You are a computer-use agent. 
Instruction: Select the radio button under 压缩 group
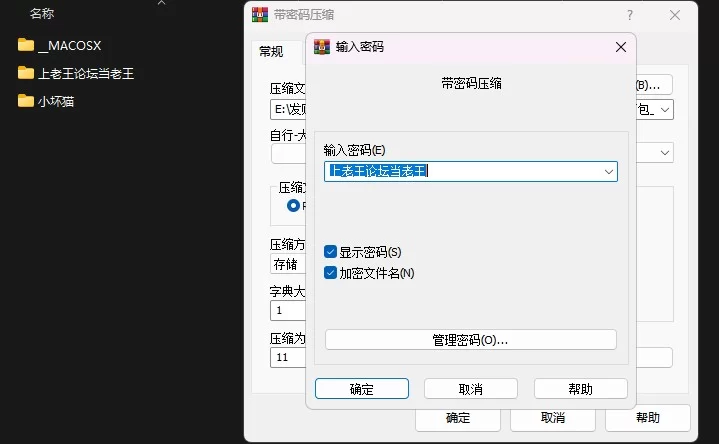point(293,205)
